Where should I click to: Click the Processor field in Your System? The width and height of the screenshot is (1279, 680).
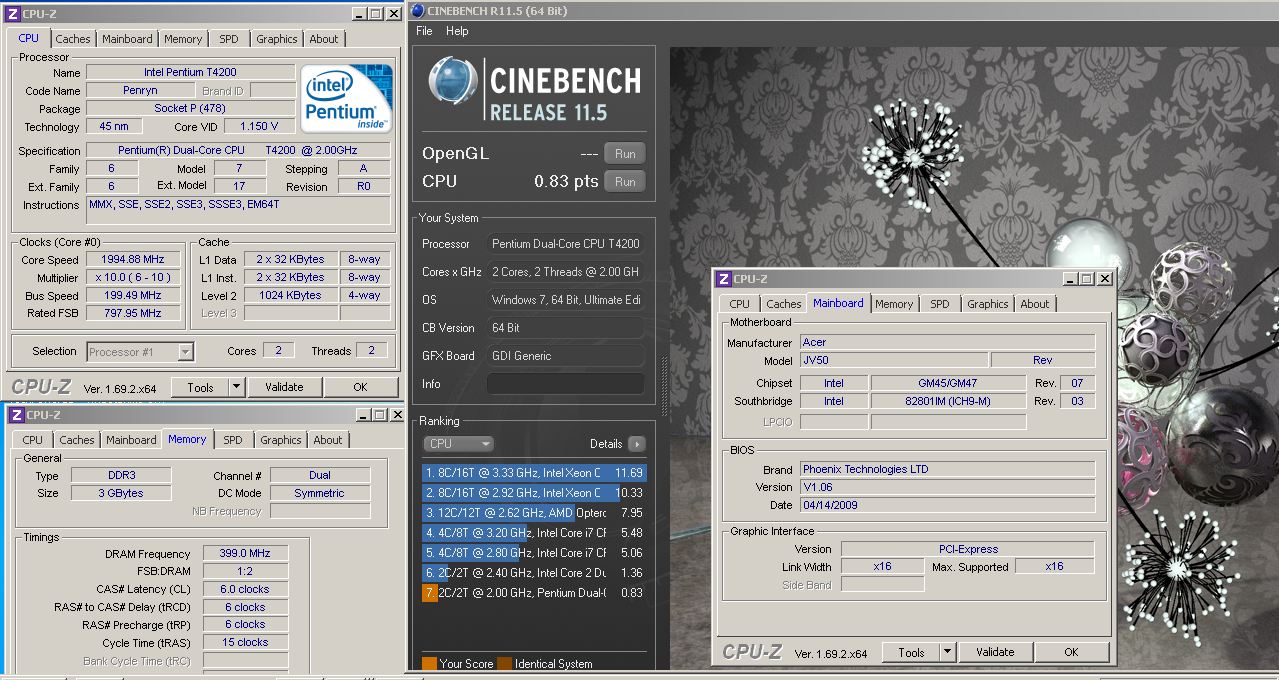pos(566,244)
